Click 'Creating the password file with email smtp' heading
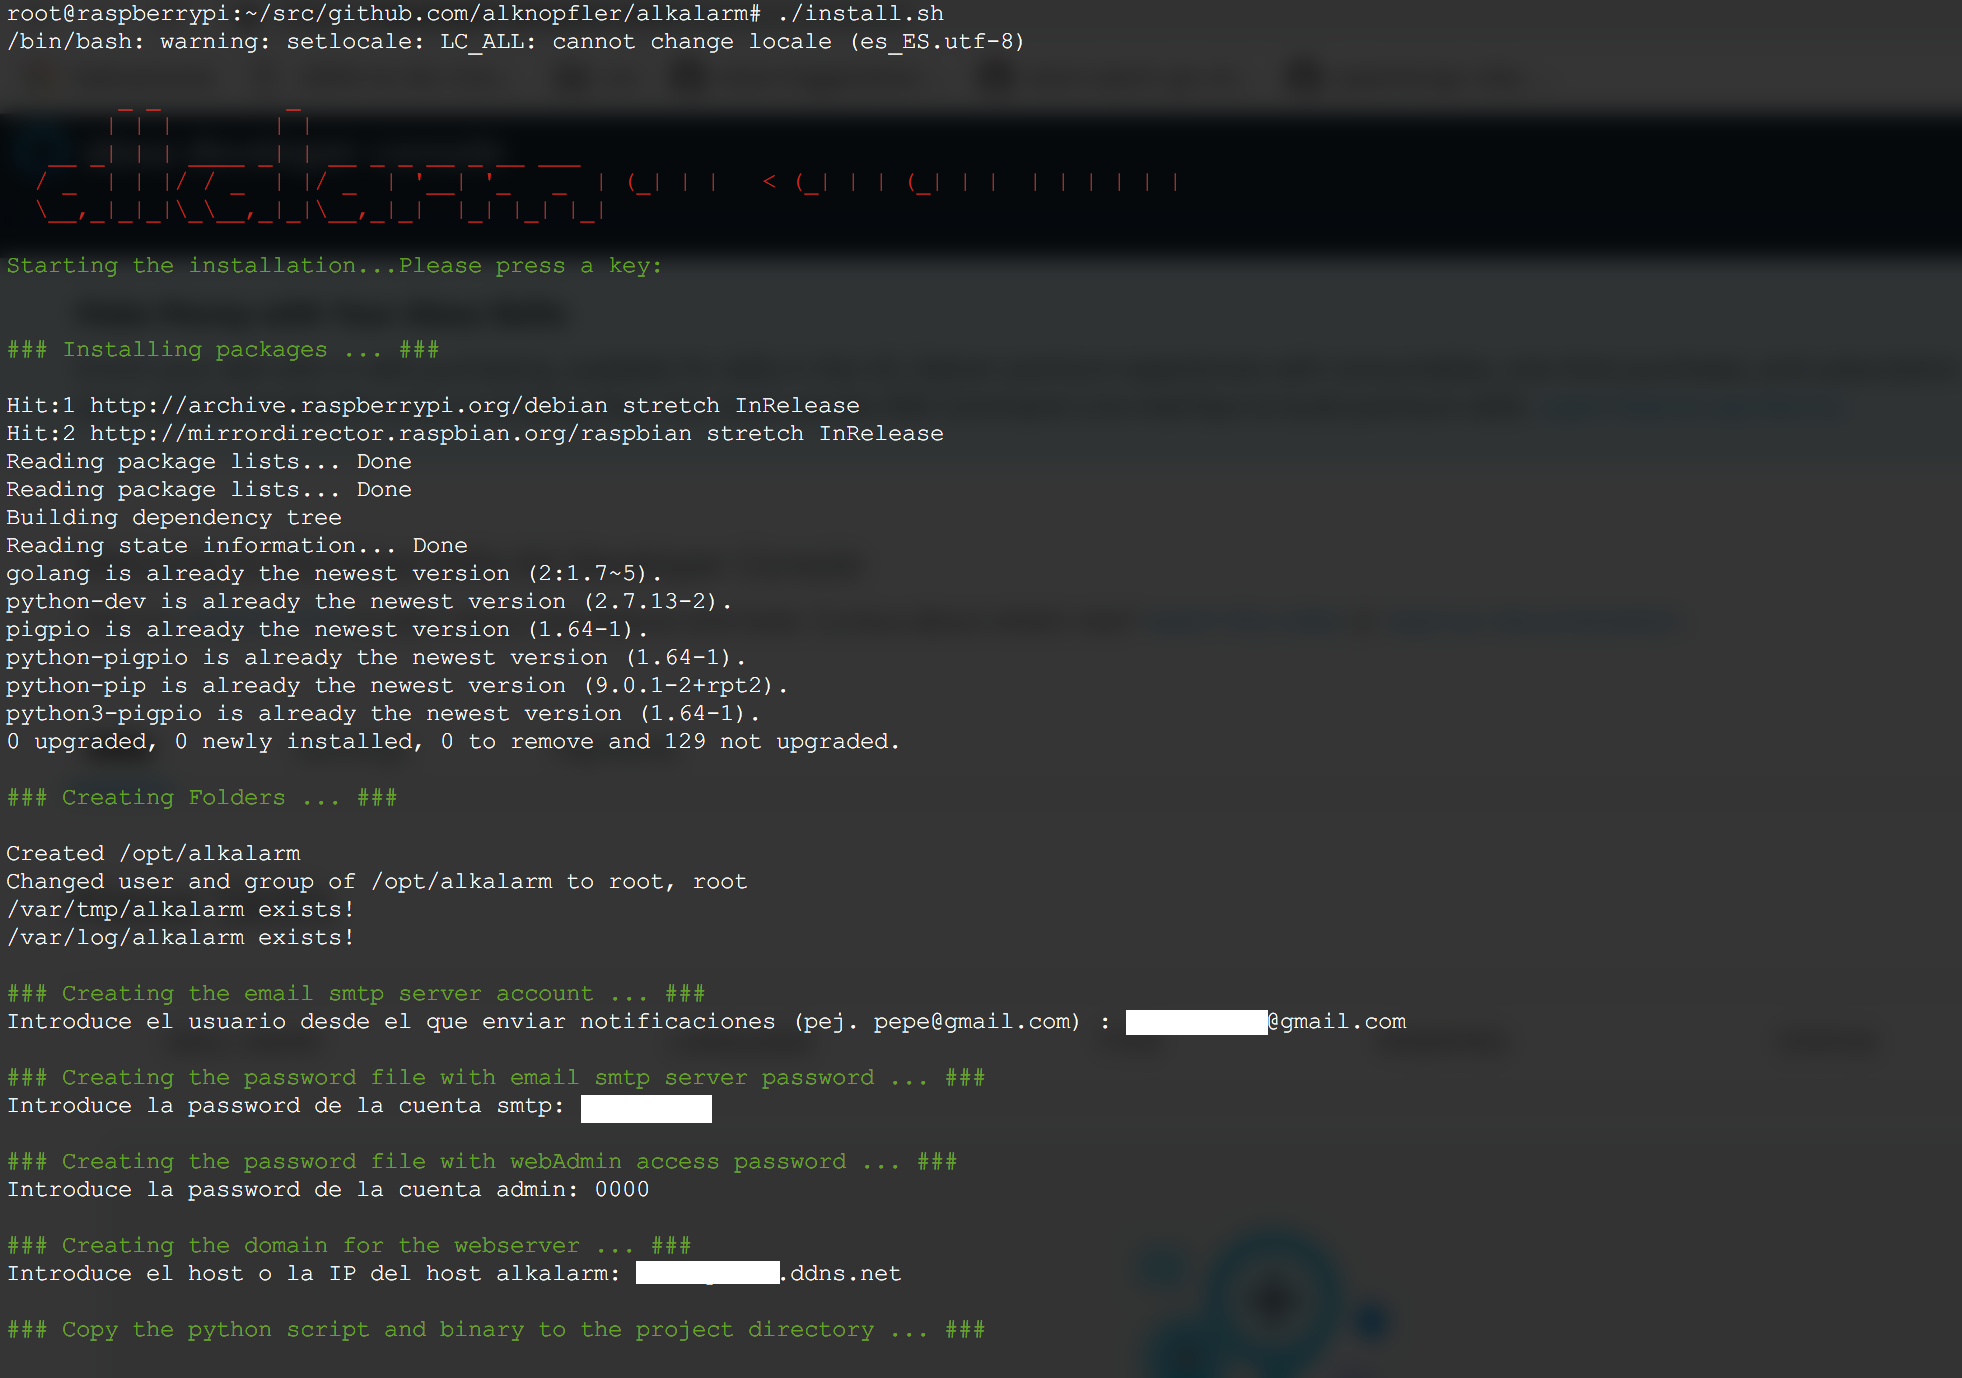The height and width of the screenshot is (1378, 1962). (496, 1078)
